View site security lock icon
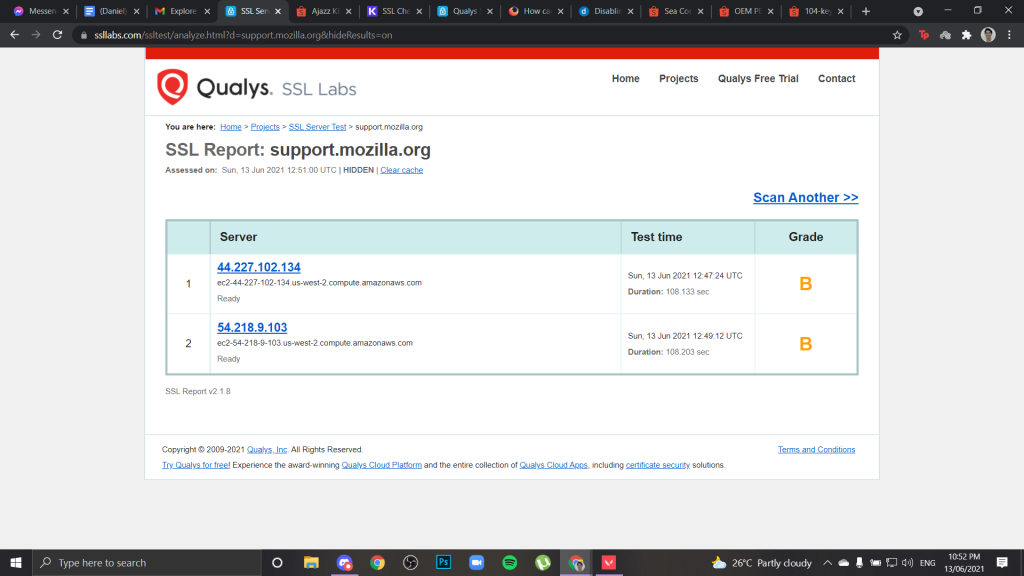 point(84,35)
